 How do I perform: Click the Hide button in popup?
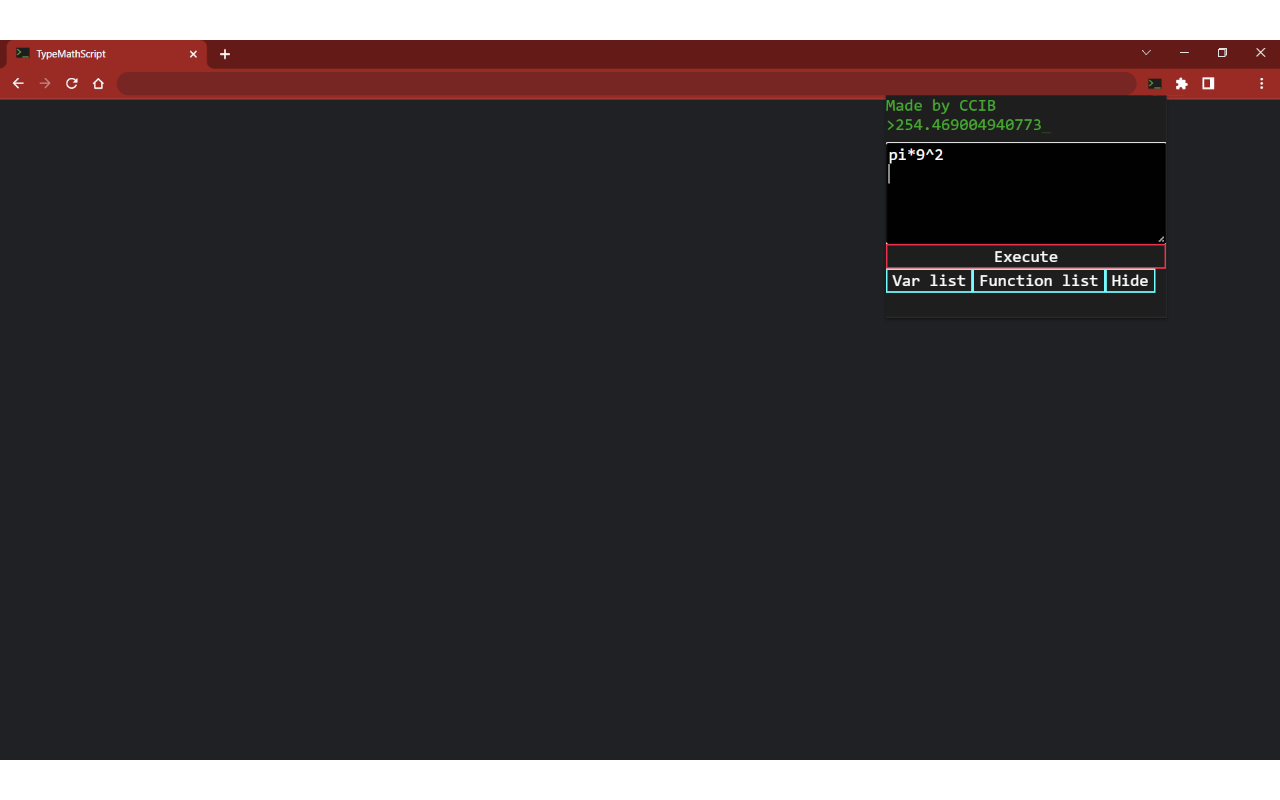tap(1130, 281)
